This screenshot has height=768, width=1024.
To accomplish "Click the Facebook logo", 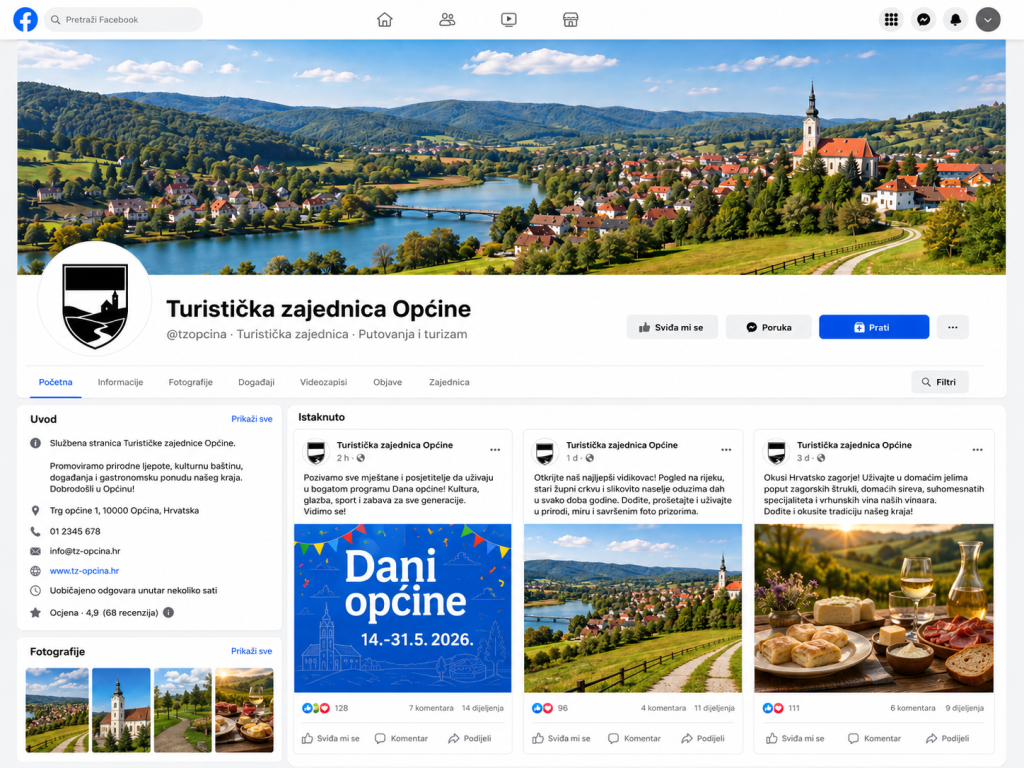I will point(25,20).
